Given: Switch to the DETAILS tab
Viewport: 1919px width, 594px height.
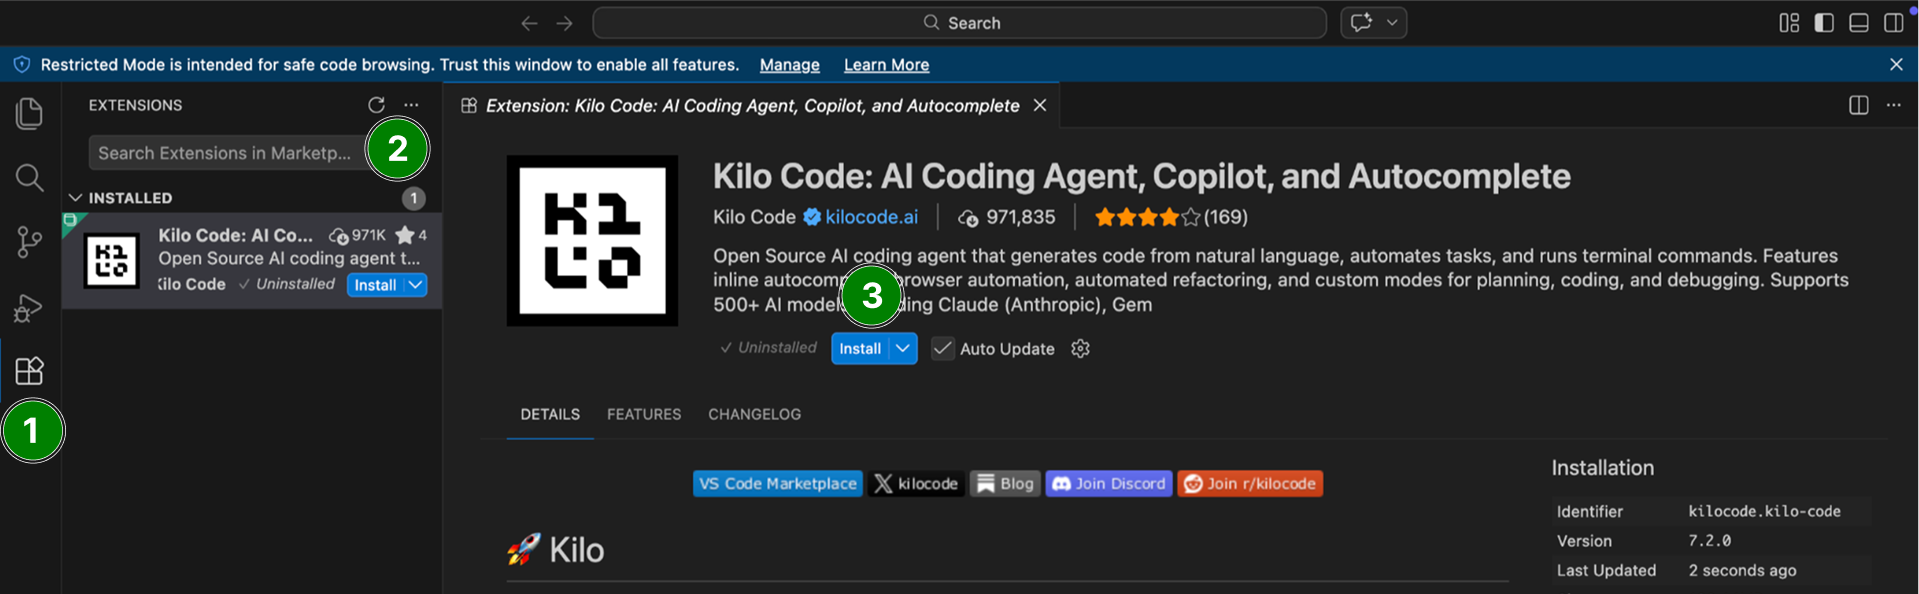Looking at the screenshot, I should coord(550,414).
